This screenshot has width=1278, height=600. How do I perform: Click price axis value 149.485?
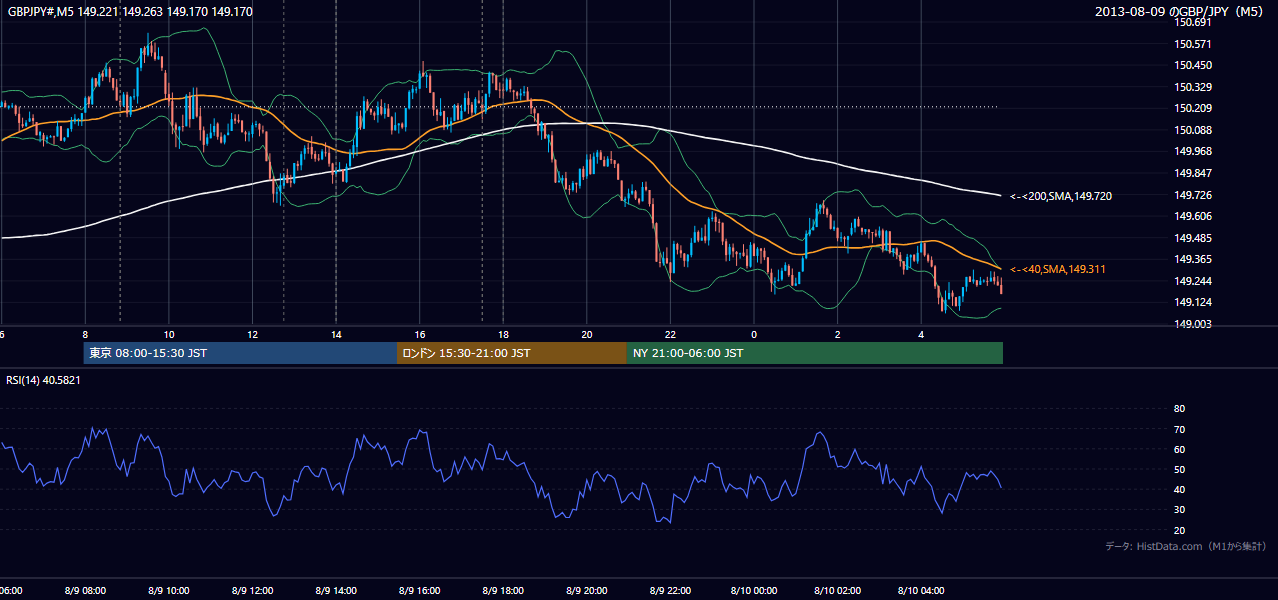1192,238
